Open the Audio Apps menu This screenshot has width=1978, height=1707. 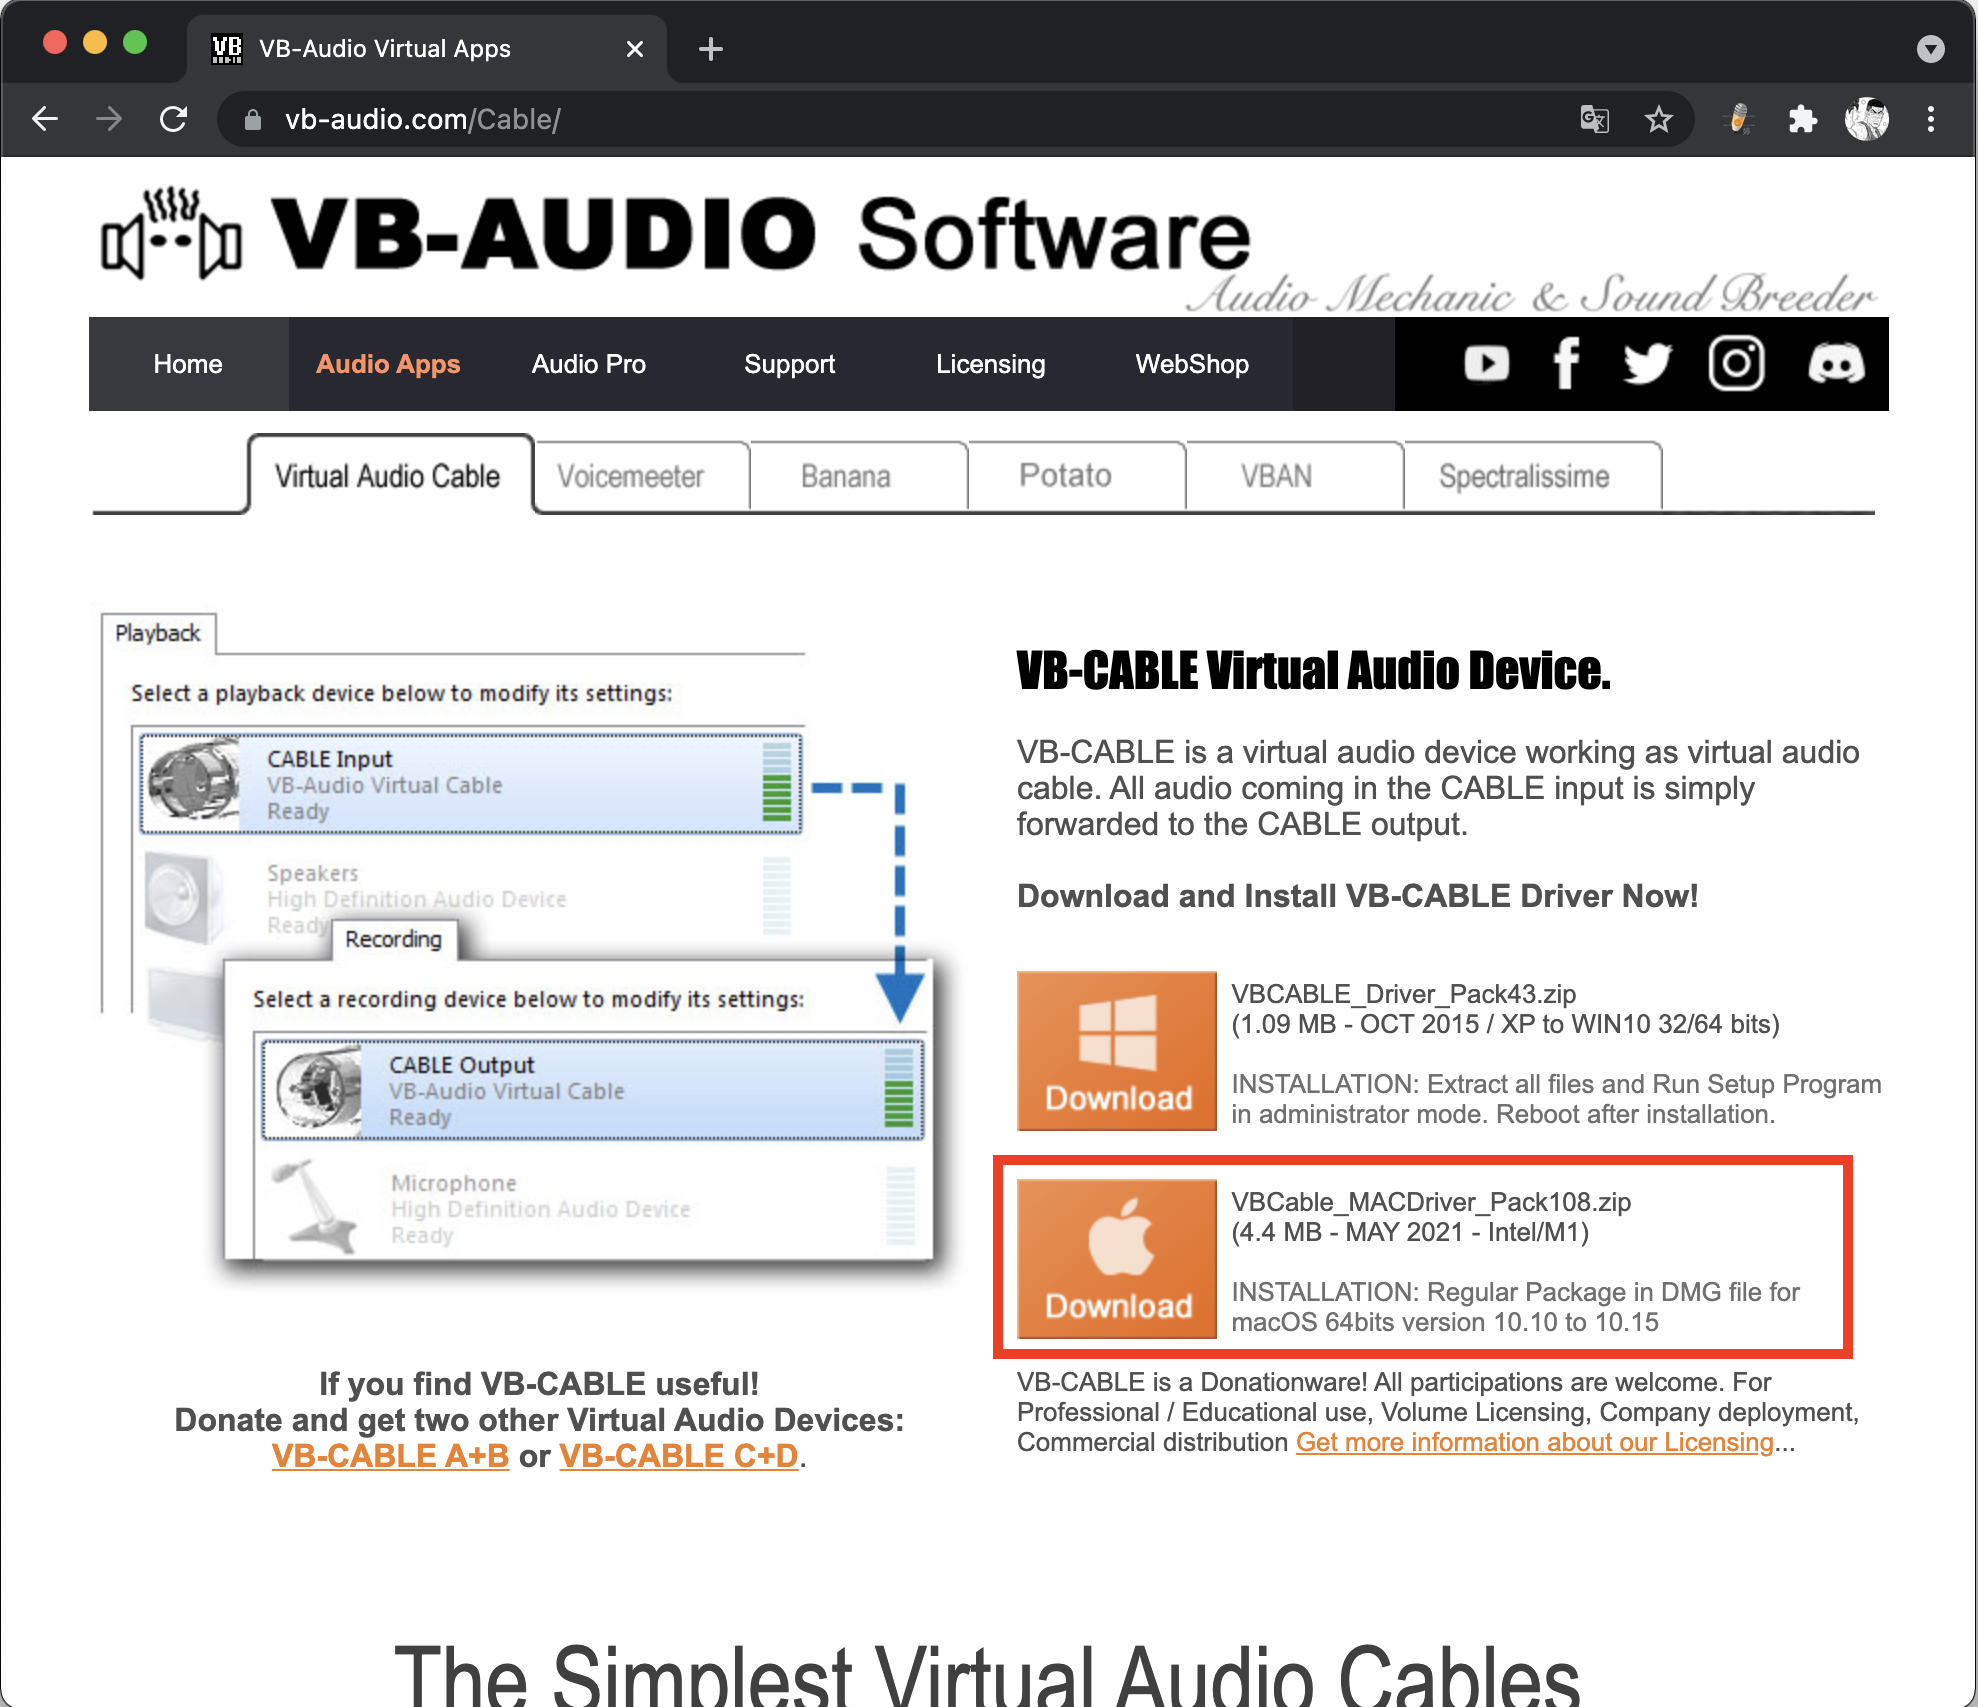tap(388, 364)
